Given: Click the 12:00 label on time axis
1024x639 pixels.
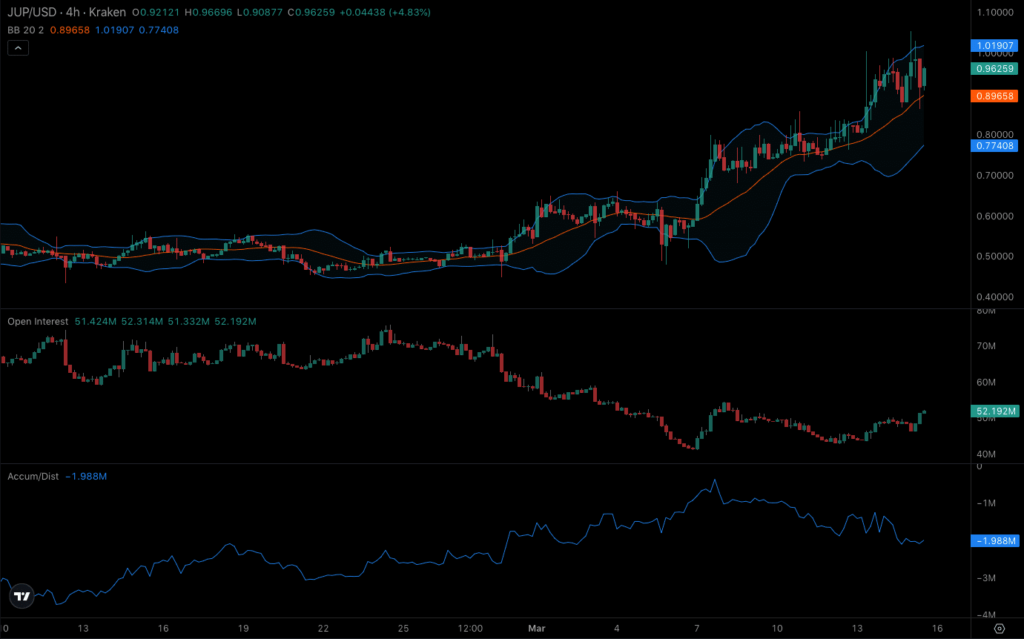Looking at the screenshot, I should point(469,628).
